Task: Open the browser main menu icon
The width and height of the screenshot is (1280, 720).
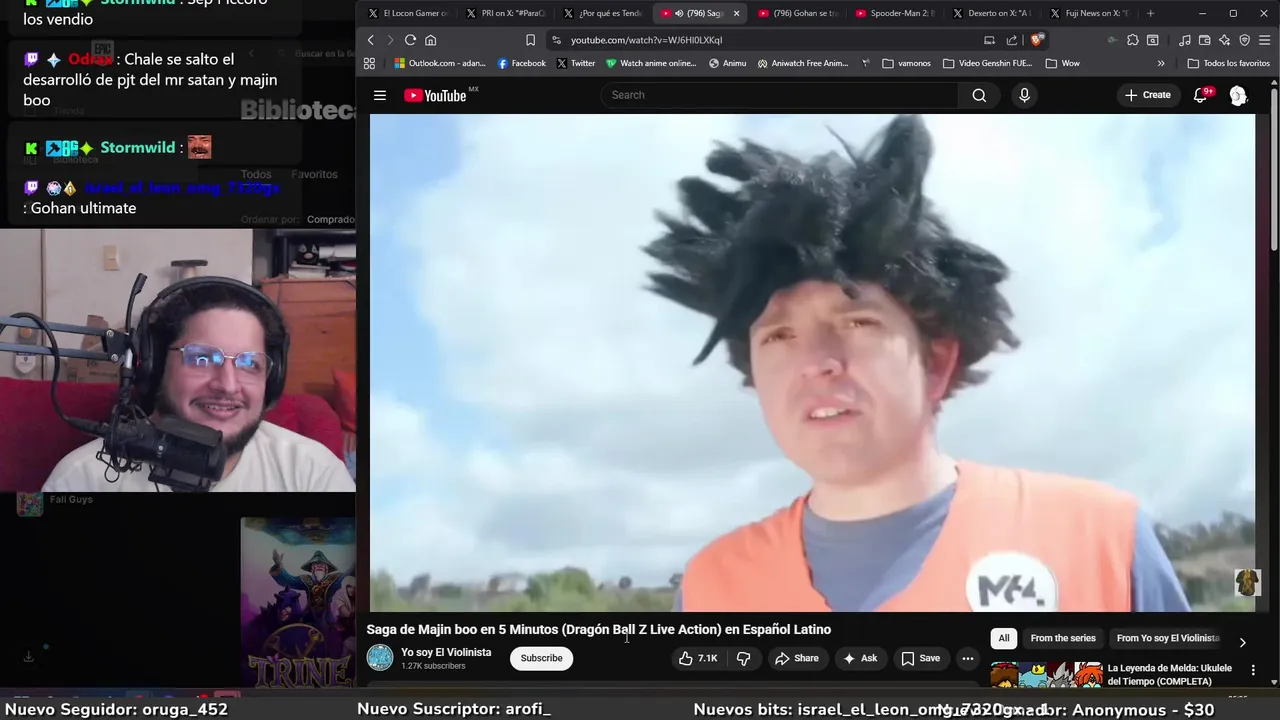Action: (1265, 40)
